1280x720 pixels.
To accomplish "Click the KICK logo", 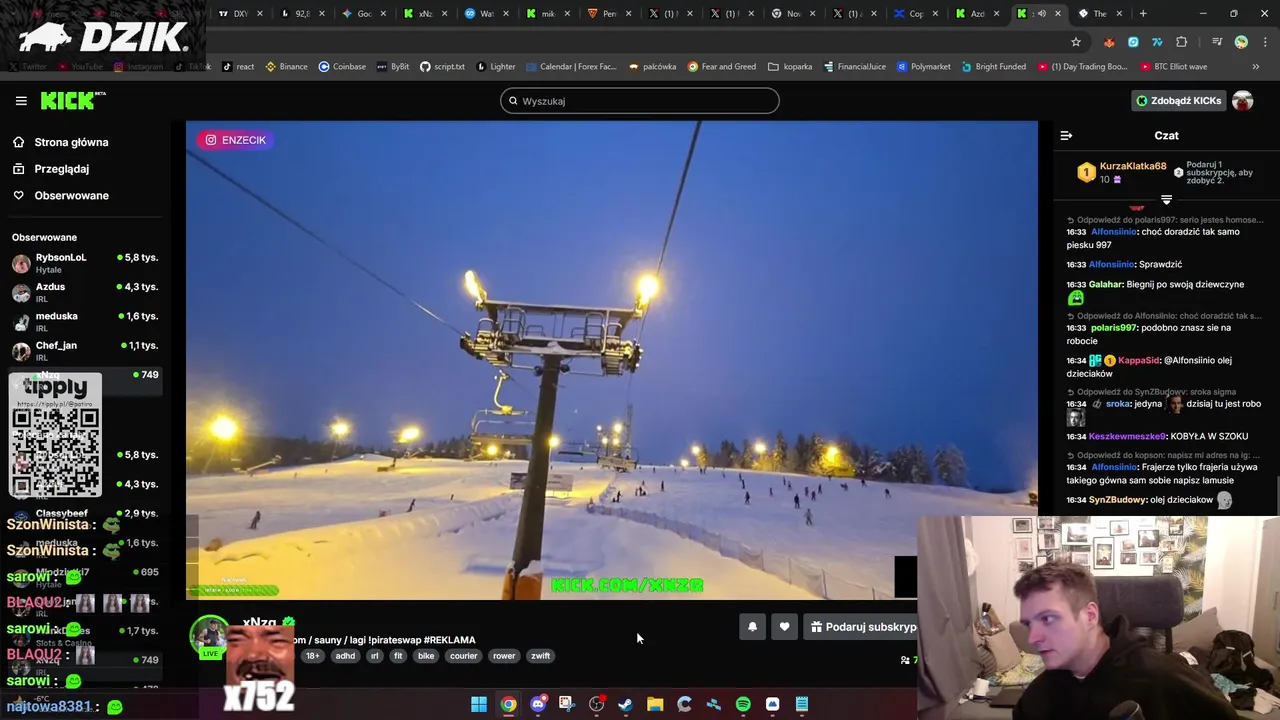I will tap(72, 100).
